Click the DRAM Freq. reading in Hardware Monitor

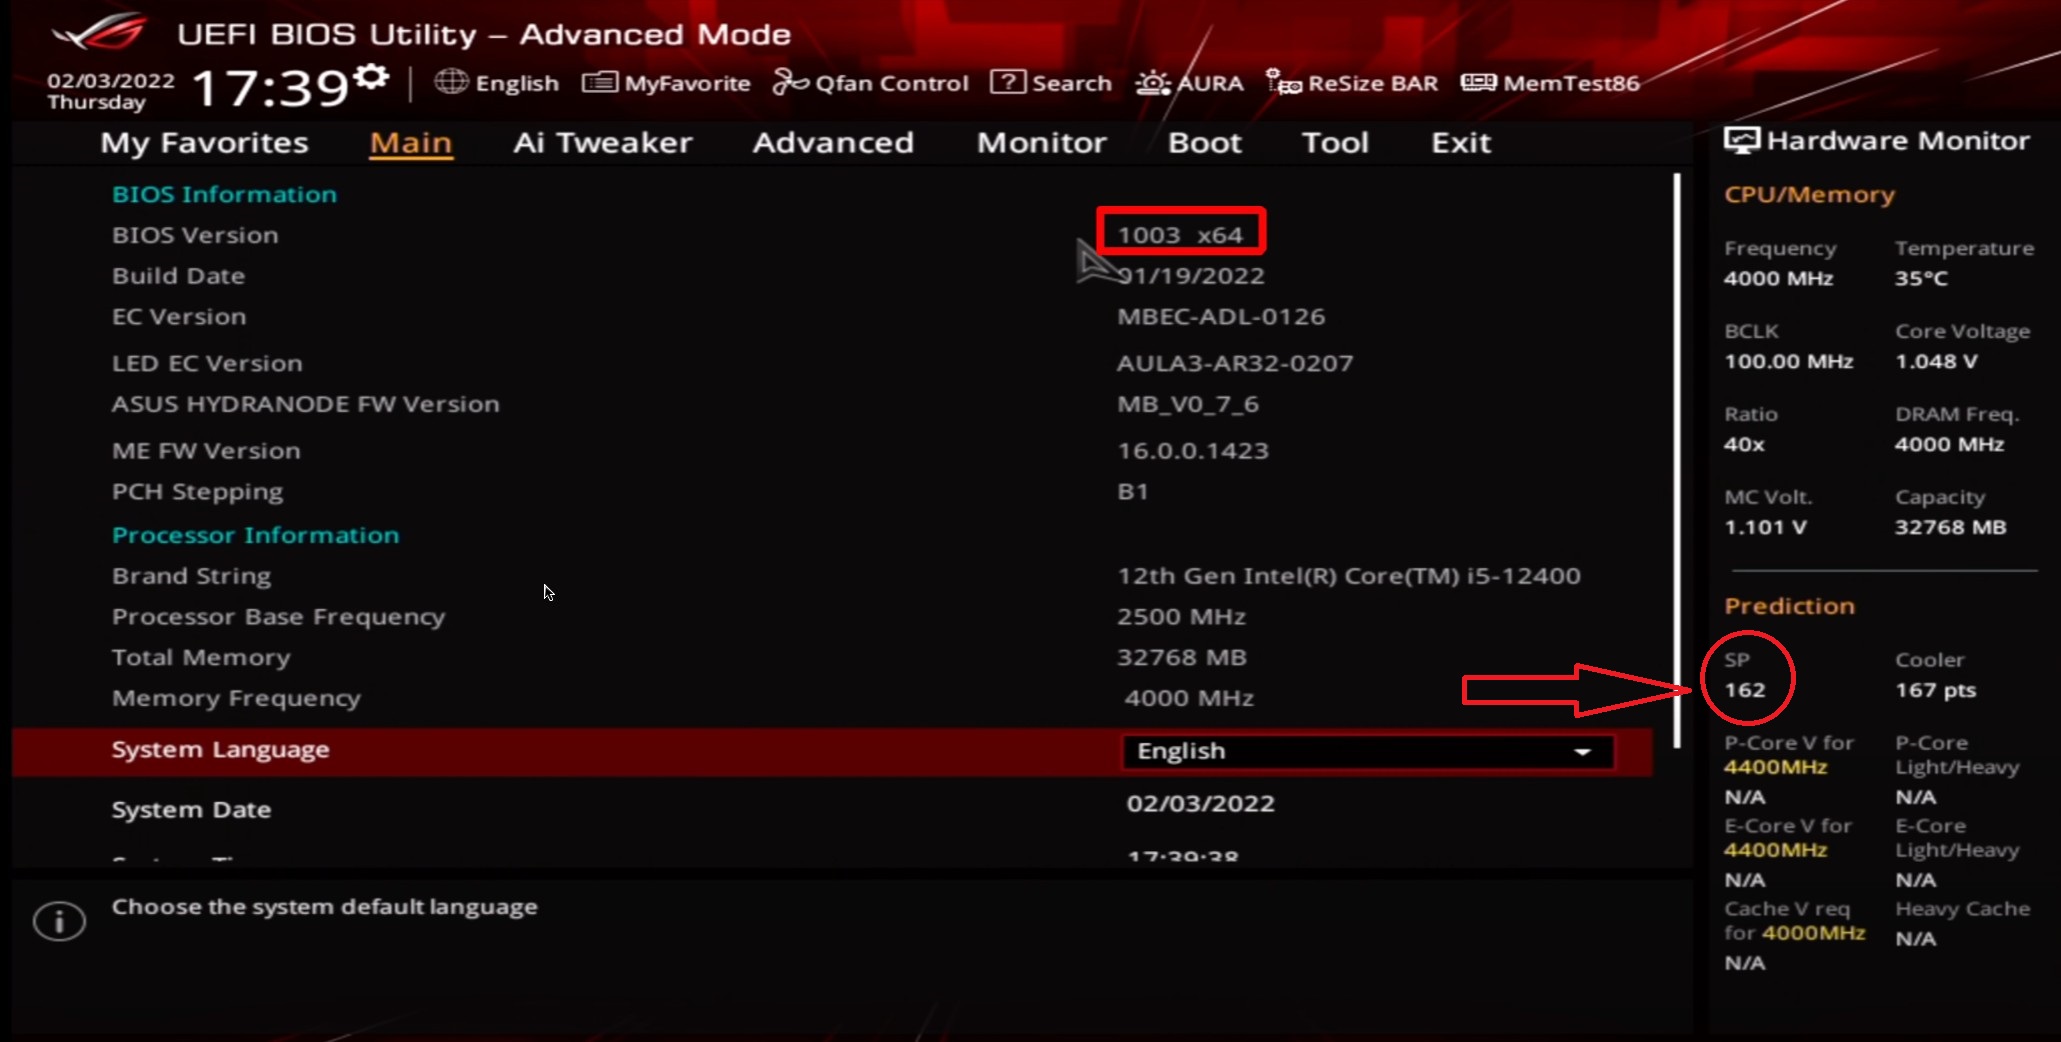[1949, 445]
